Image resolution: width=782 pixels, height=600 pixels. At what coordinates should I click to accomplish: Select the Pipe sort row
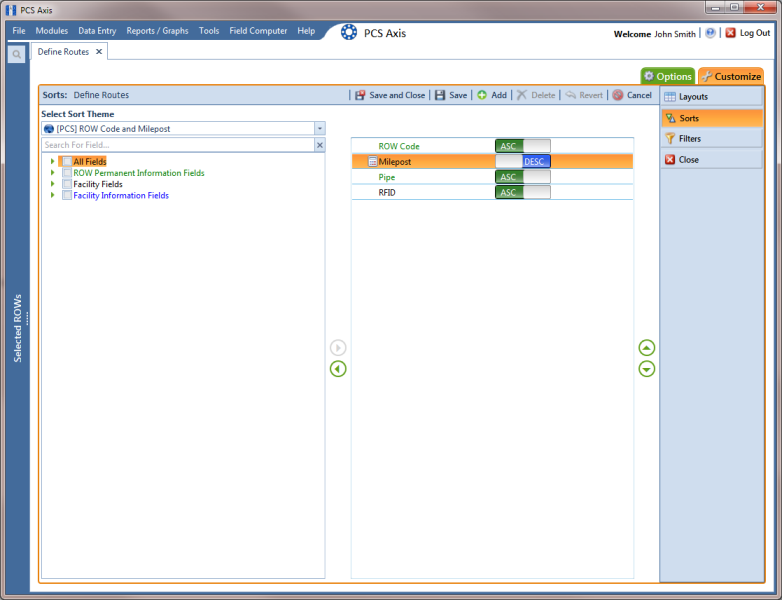point(492,177)
